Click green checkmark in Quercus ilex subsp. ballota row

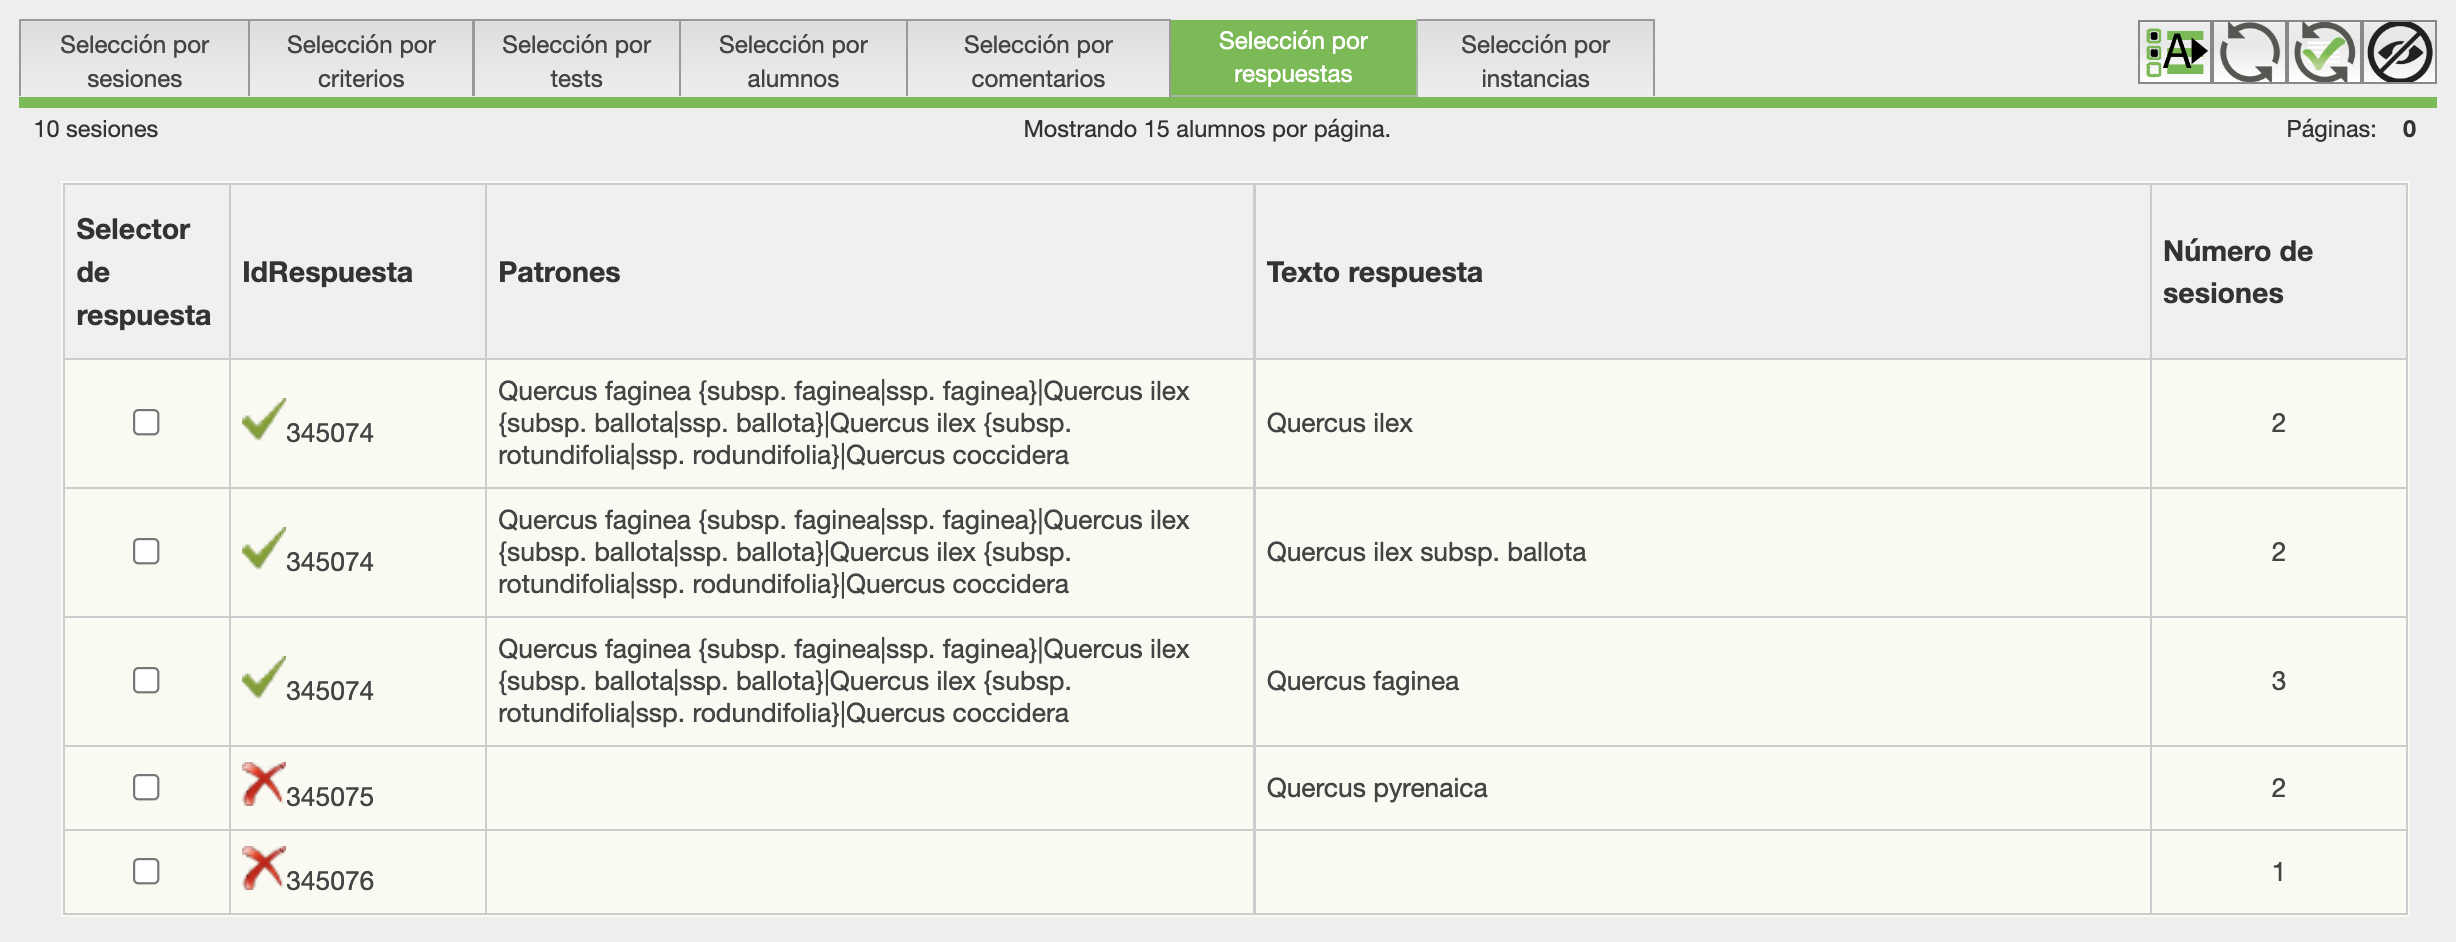coord(263,549)
